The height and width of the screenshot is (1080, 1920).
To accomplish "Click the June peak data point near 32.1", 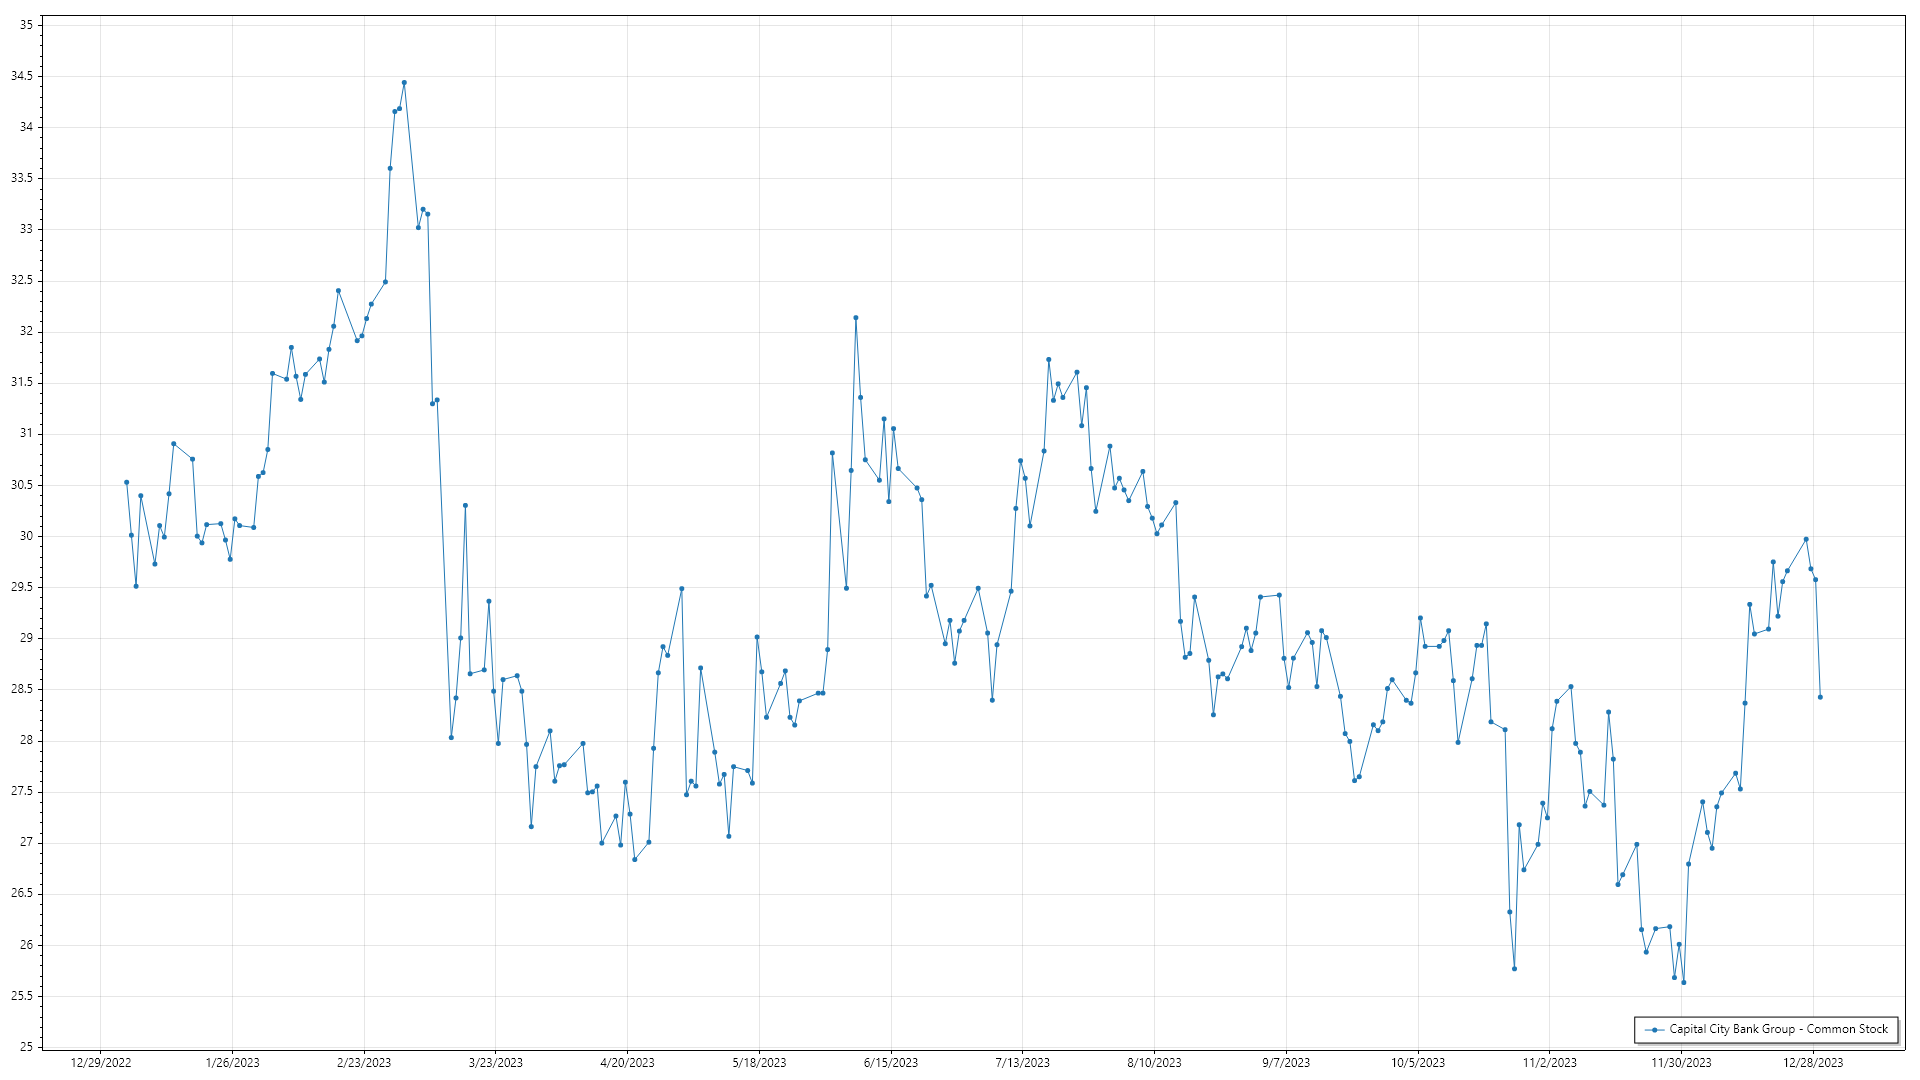I will point(856,318).
